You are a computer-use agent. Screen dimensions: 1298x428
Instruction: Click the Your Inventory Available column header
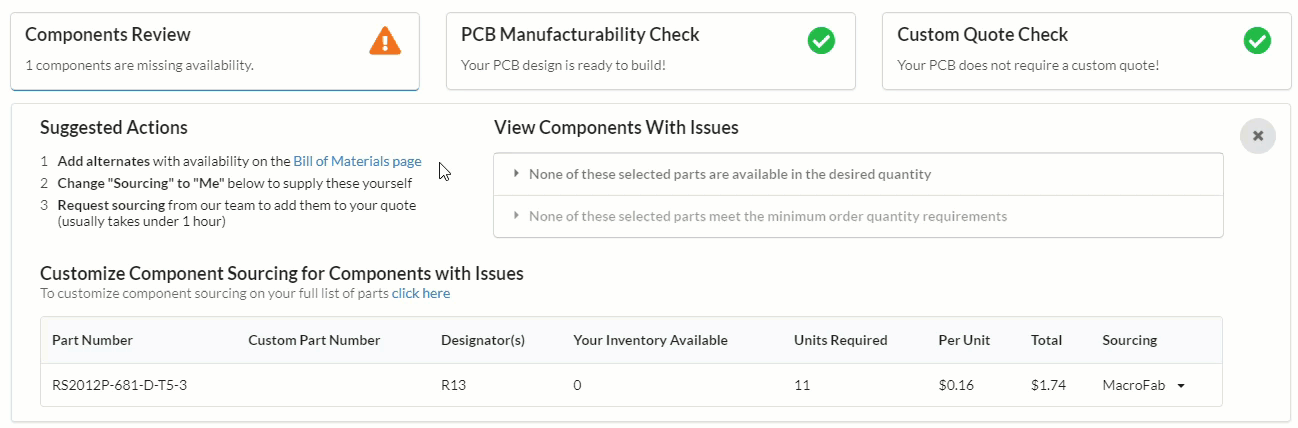pyautogui.click(x=650, y=340)
